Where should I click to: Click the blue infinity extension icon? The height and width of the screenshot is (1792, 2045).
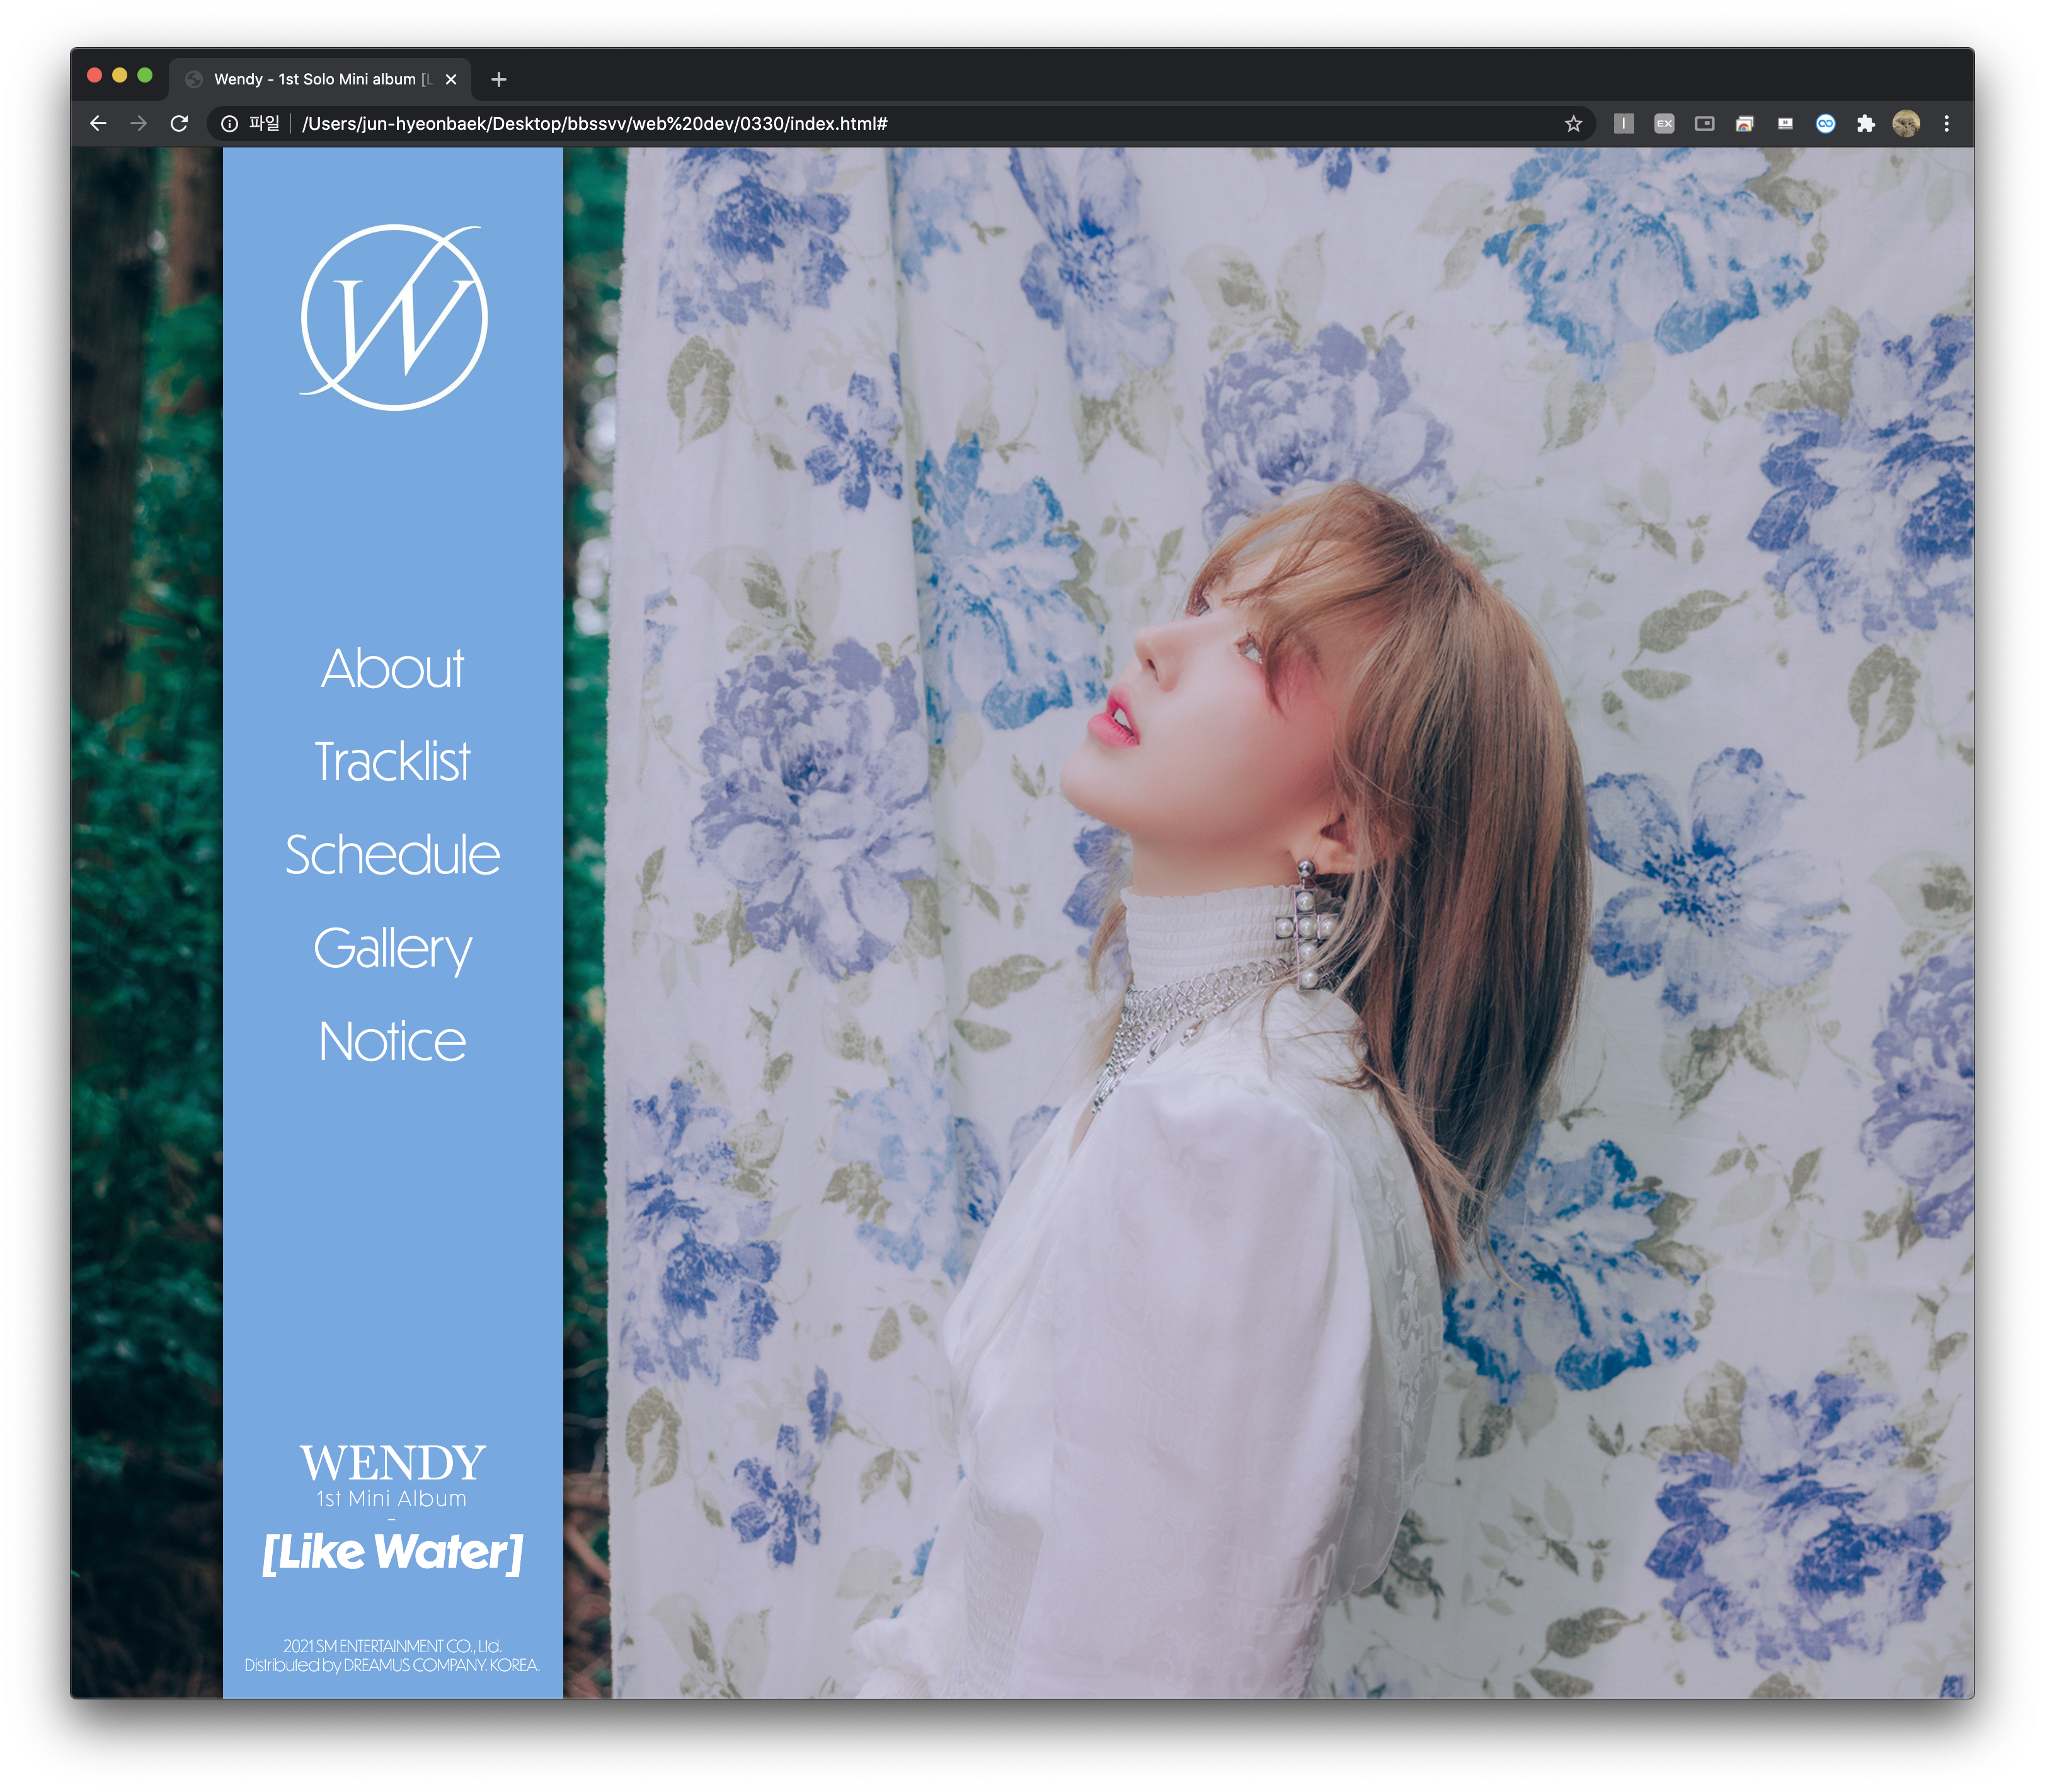(x=1825, y=124)
